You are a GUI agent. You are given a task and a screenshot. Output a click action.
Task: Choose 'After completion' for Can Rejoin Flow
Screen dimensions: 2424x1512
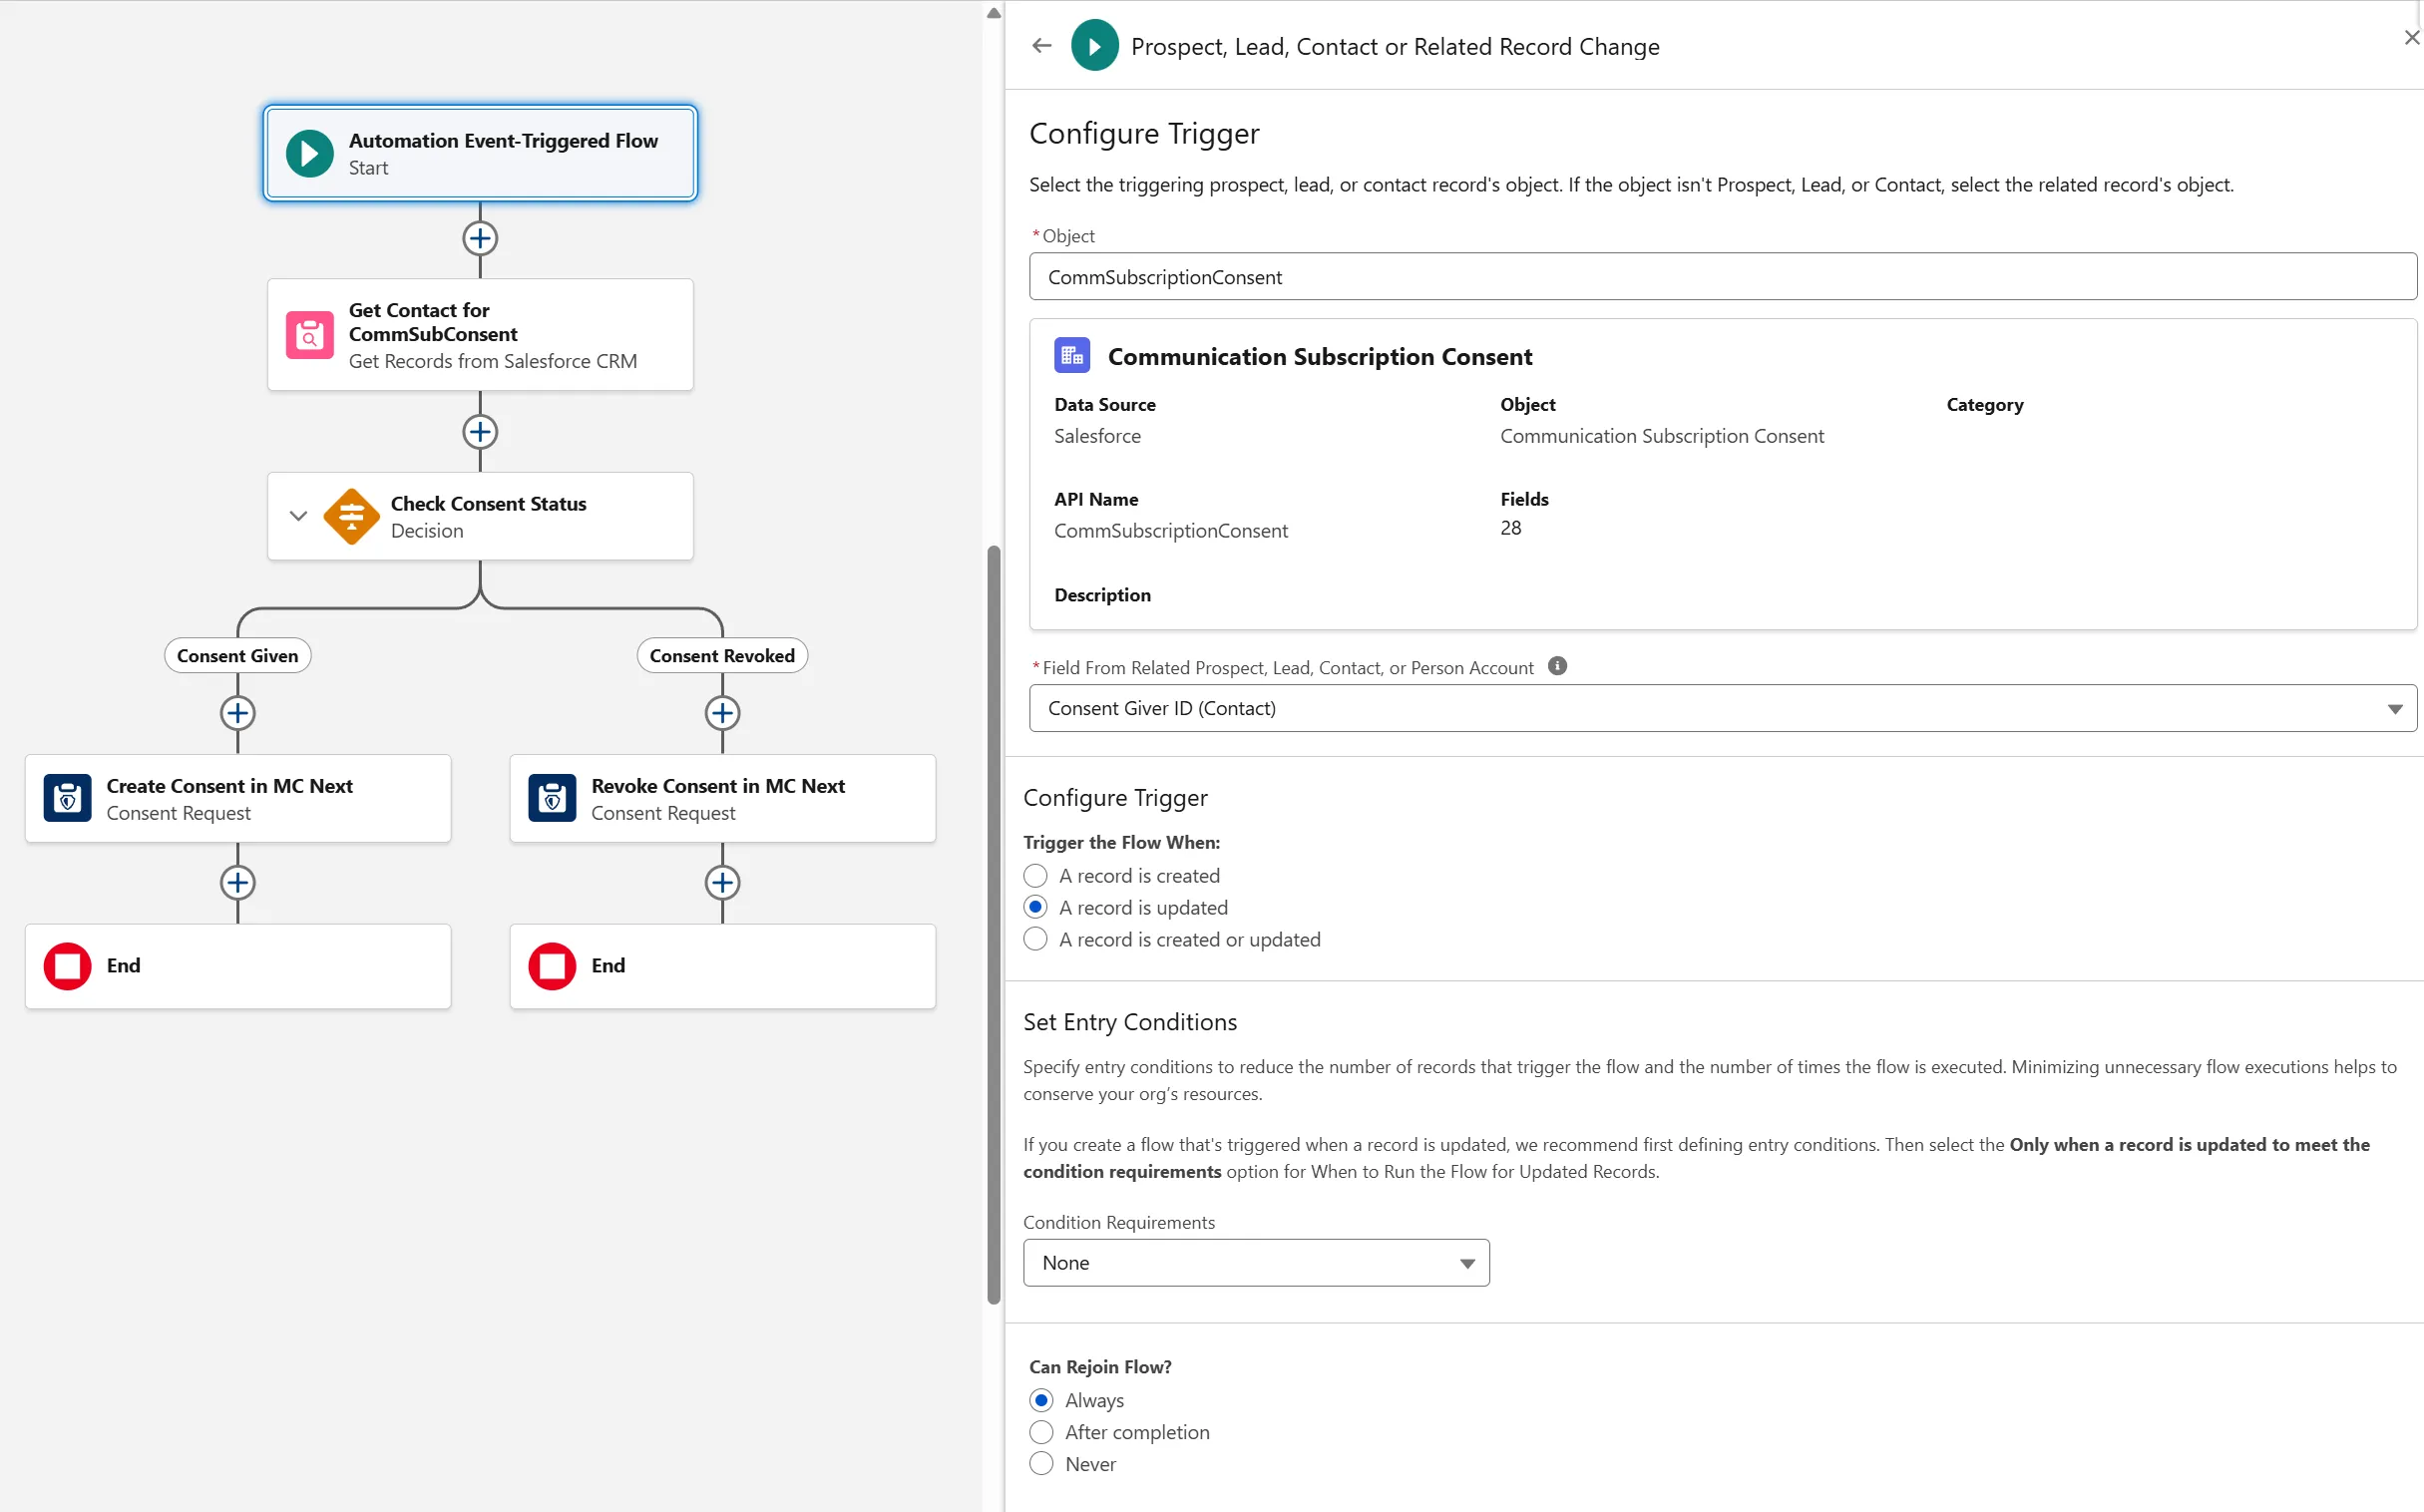click(1041, 1432)
